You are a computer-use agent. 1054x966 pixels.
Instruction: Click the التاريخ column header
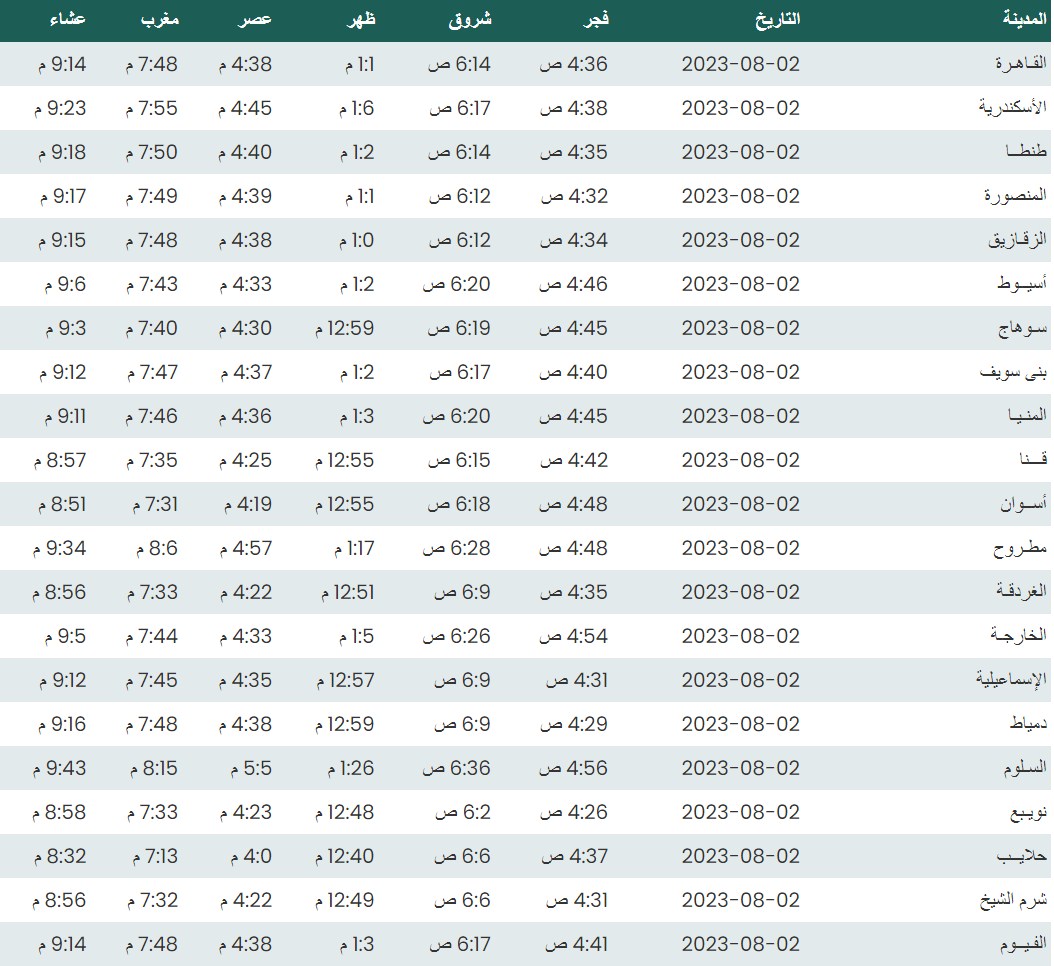pyautogui.click(x=775, y=20)
